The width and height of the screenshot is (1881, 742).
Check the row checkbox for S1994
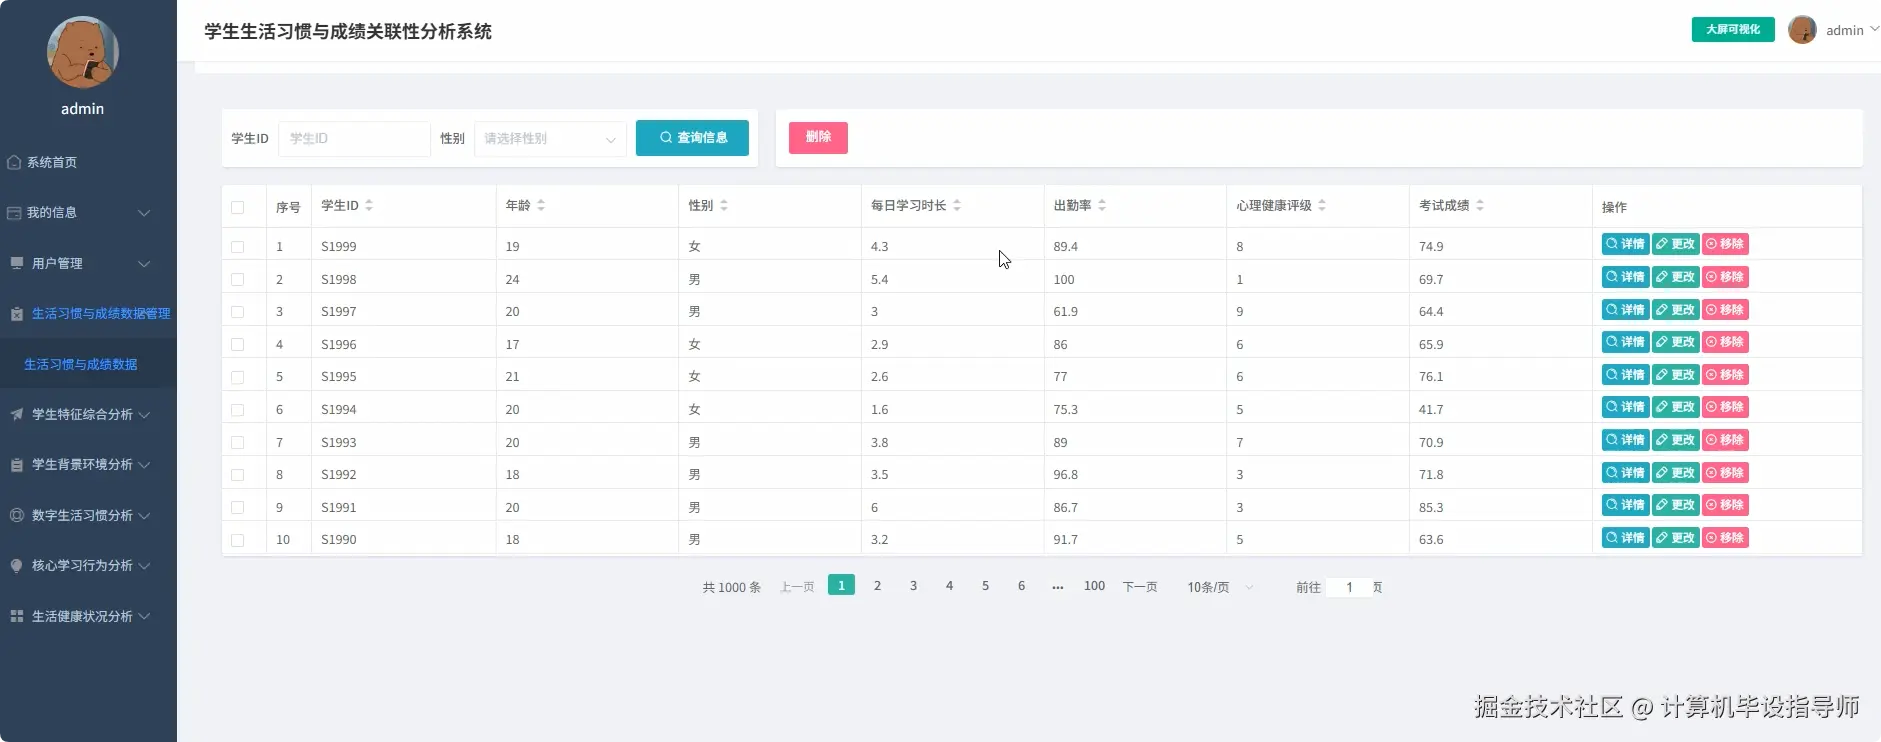pos(237,410)
